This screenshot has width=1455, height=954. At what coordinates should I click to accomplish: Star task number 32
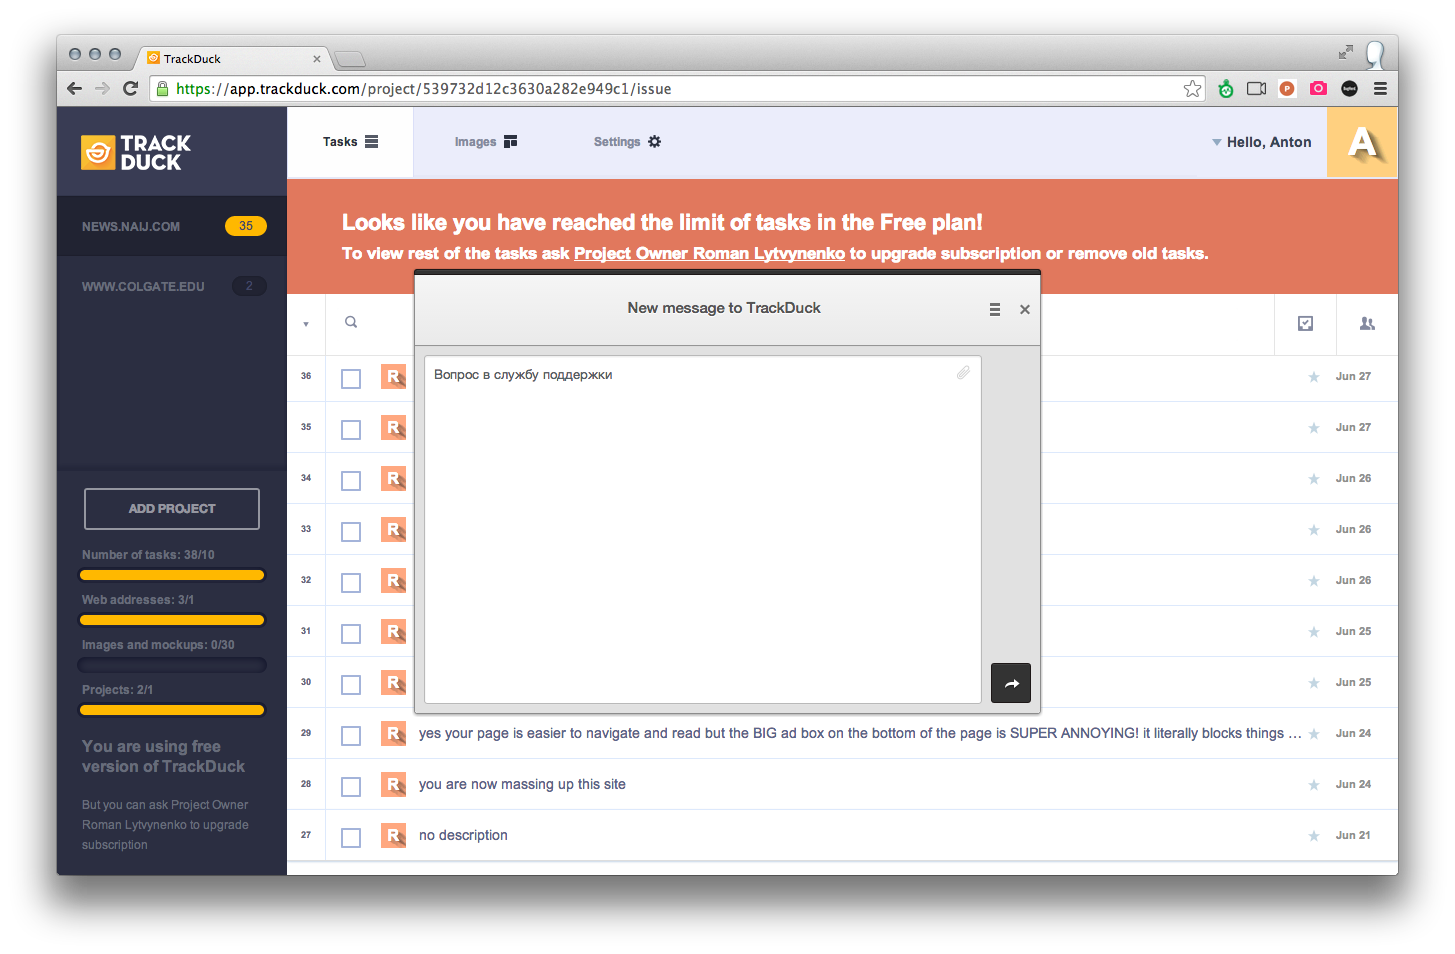[1314, 581]
